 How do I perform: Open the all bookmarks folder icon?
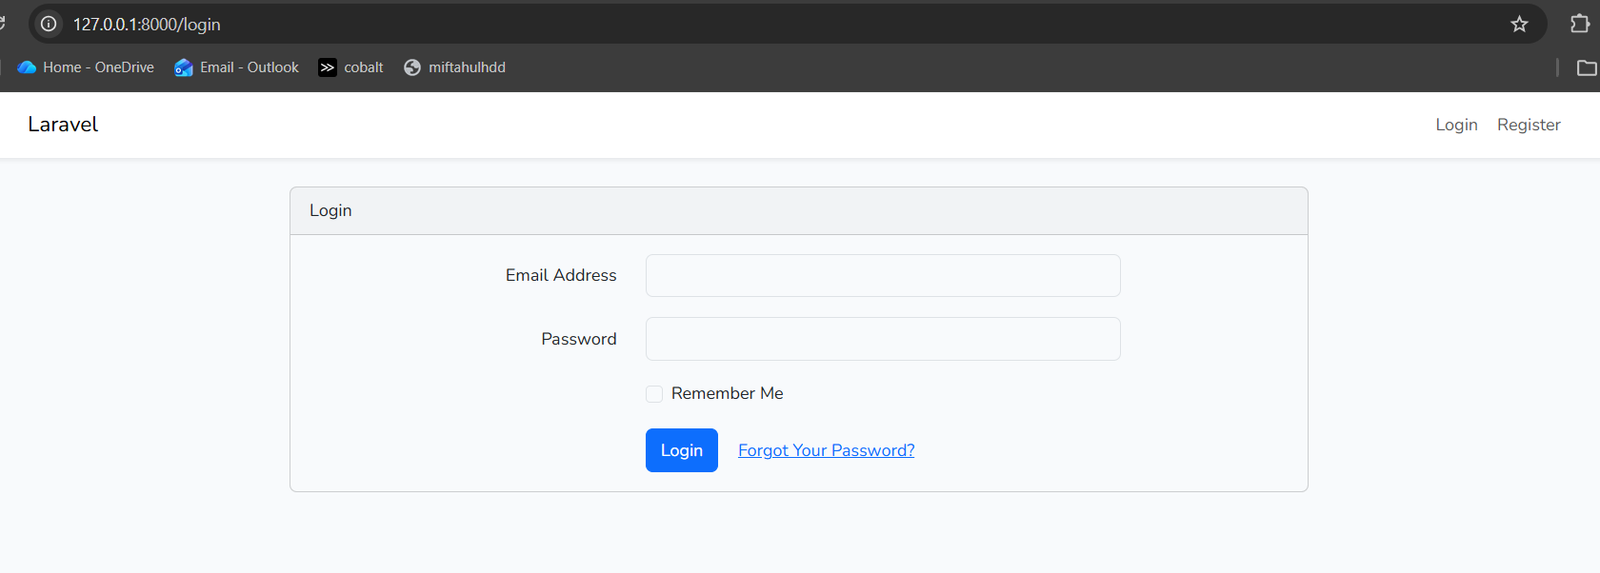(1587, 67)
